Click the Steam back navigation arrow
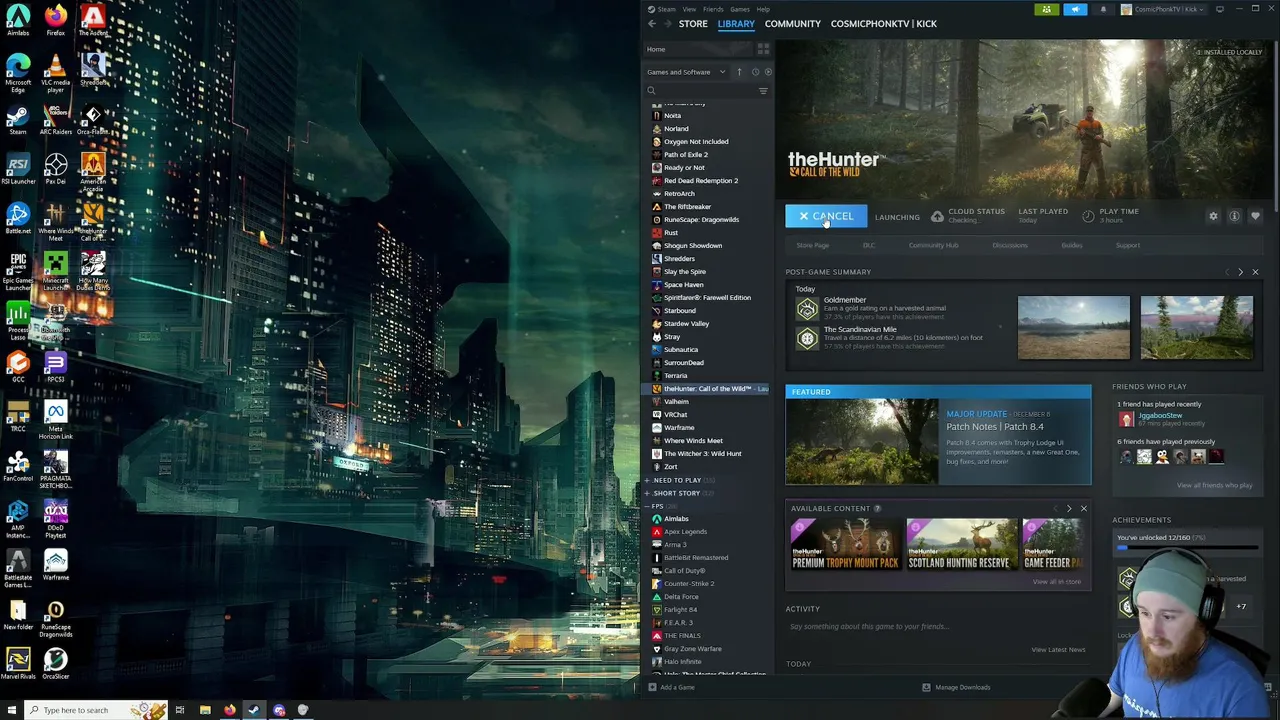Viewport: 1280px width, 720px height. pyautogui.click(x=652, y=24)
